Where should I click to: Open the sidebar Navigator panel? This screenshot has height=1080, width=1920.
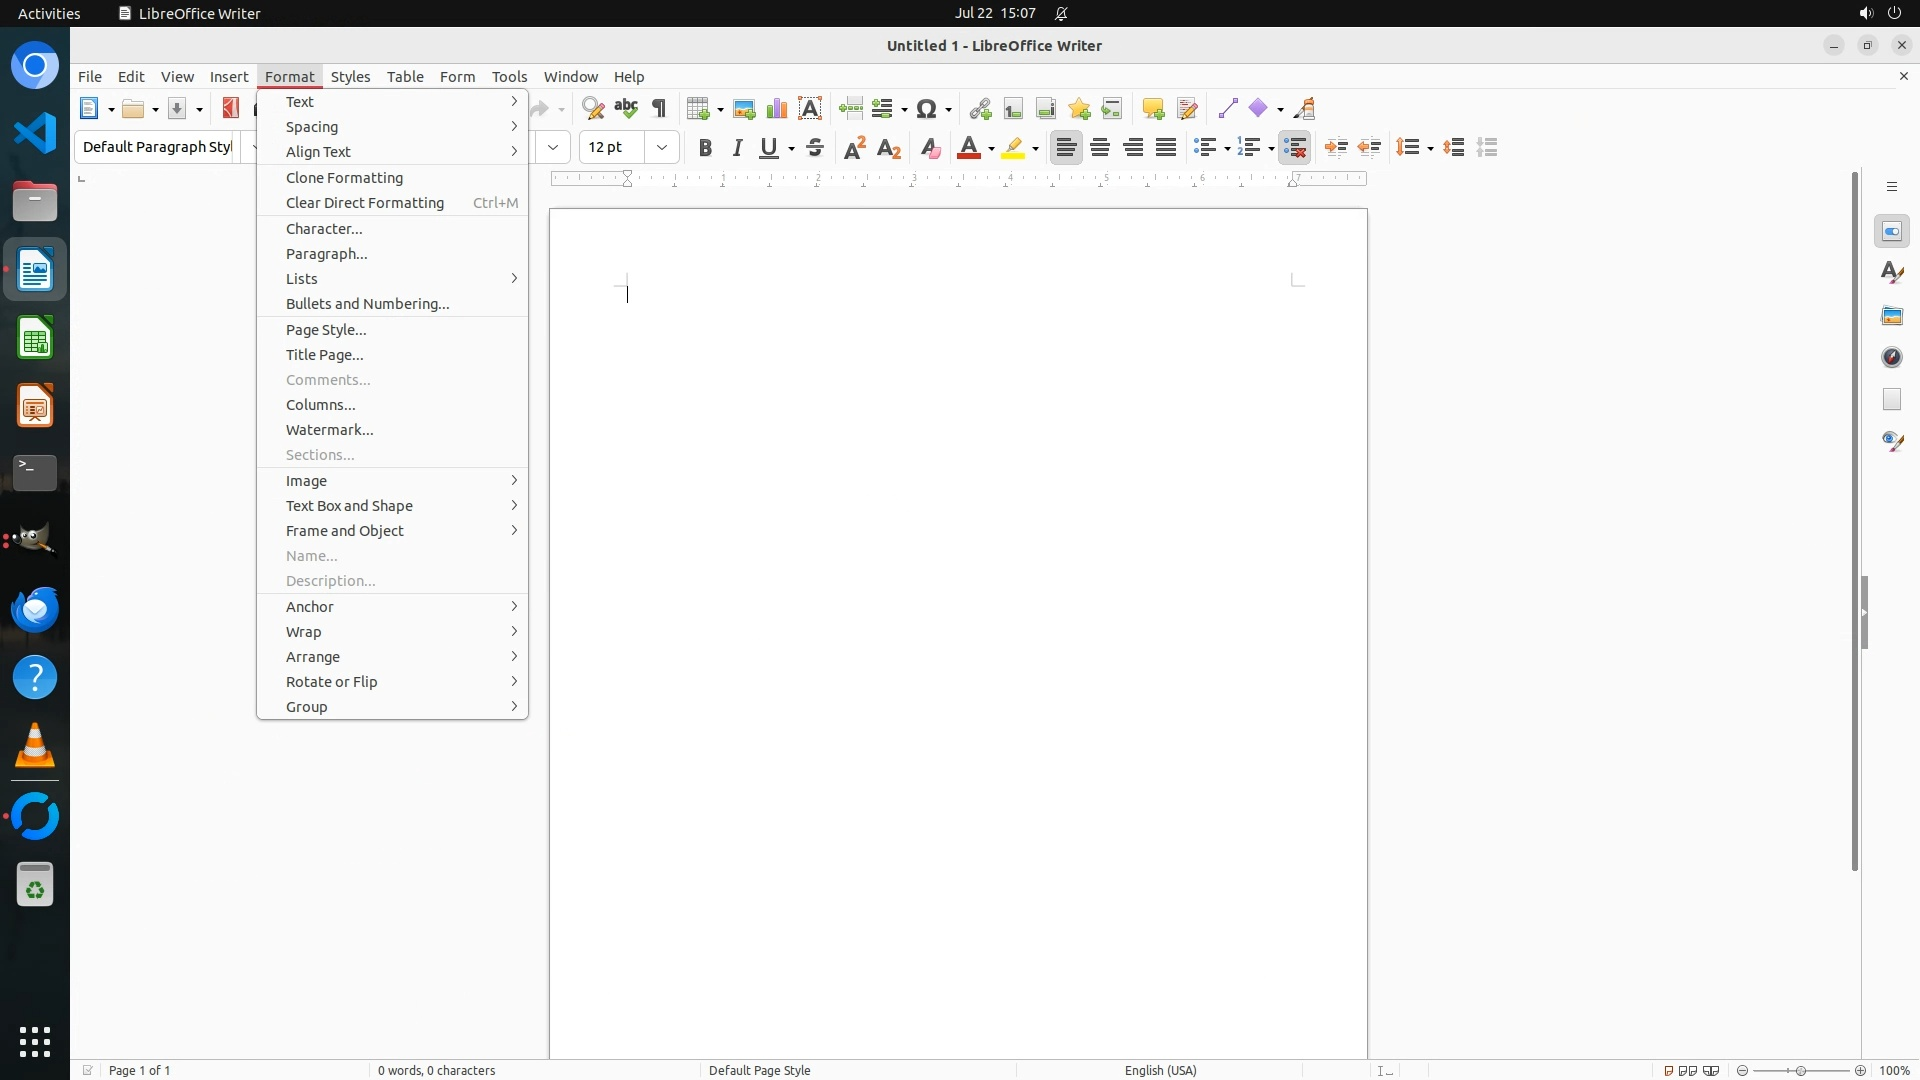(x=1892, y=358)
